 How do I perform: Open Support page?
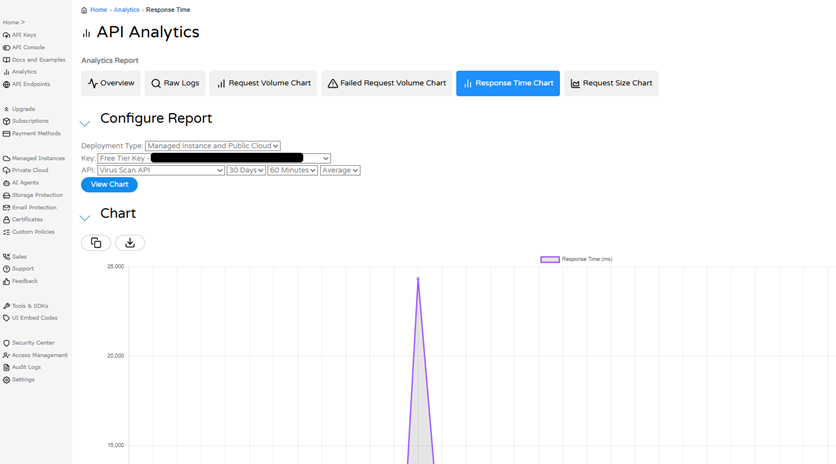18,269
